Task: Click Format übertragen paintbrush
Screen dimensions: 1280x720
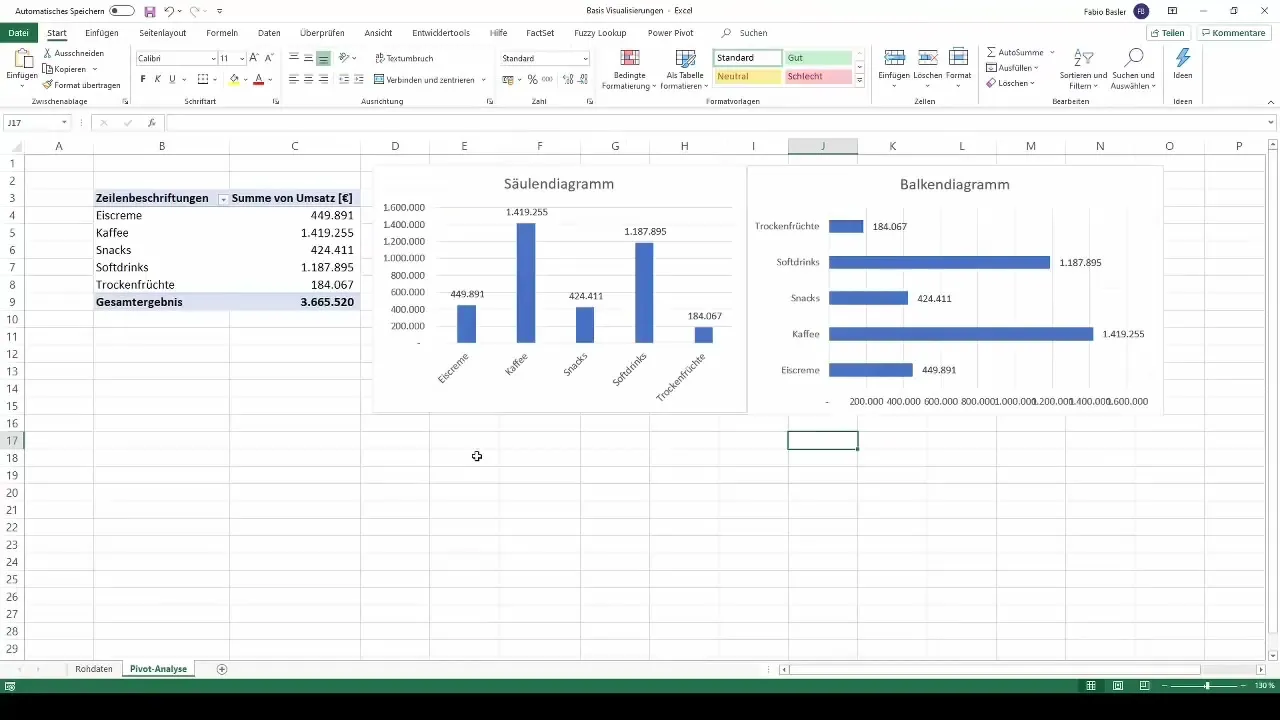Action: click(x=48, y=85)
